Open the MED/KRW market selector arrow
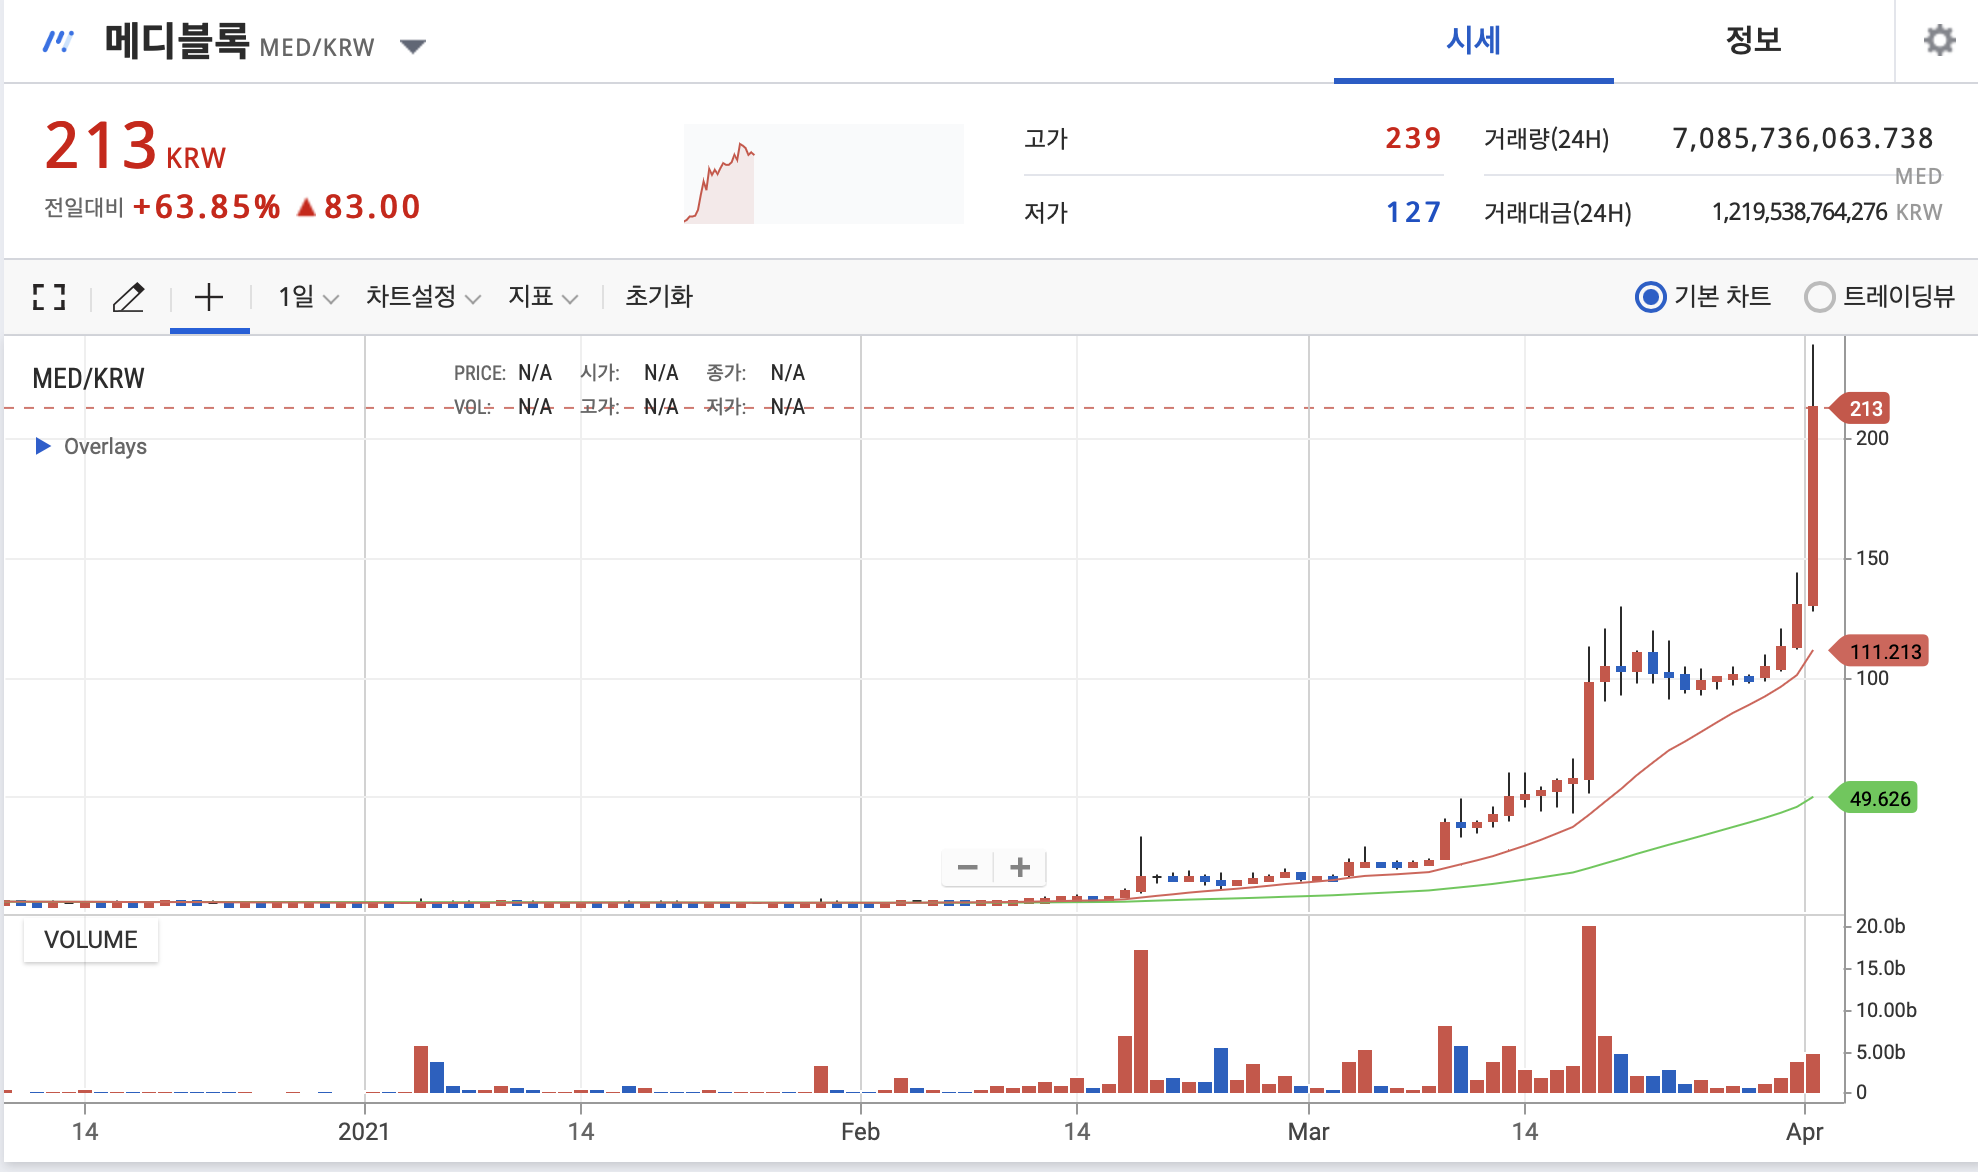Screen dimensions: 1978x1172 click(412, 46)
